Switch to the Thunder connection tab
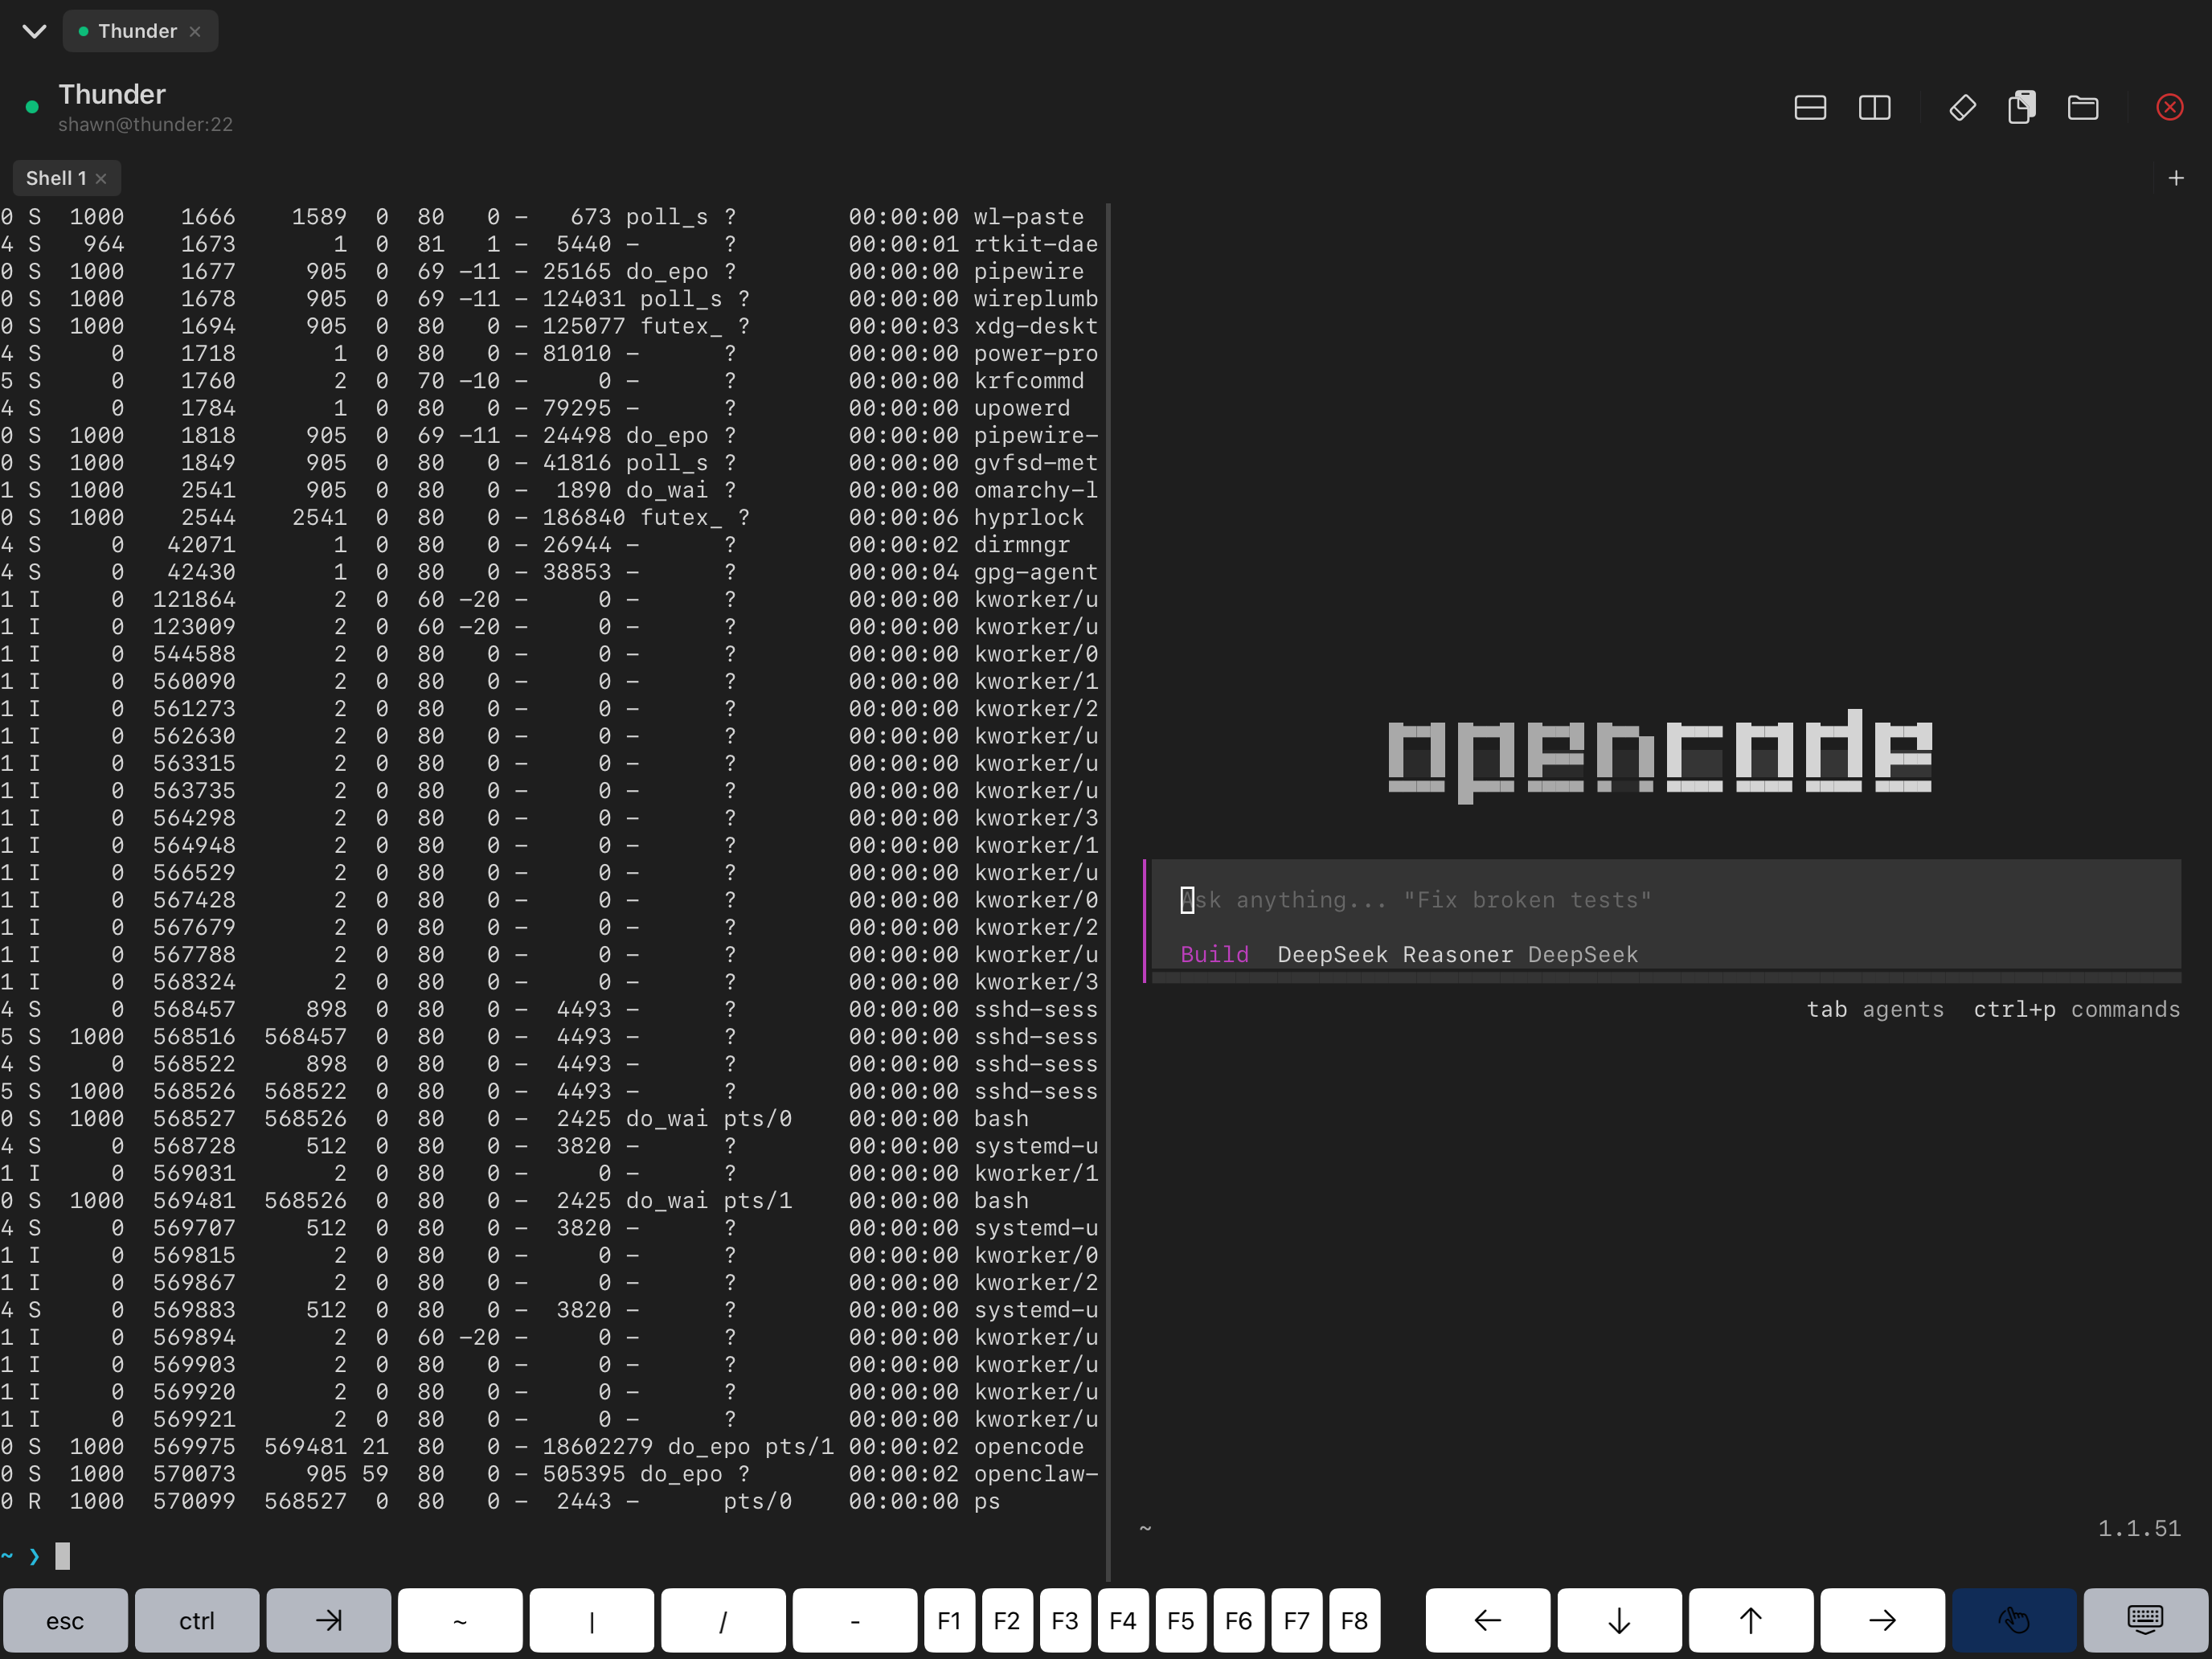This screenshot has width=2212, height=1659. point(136,31)
